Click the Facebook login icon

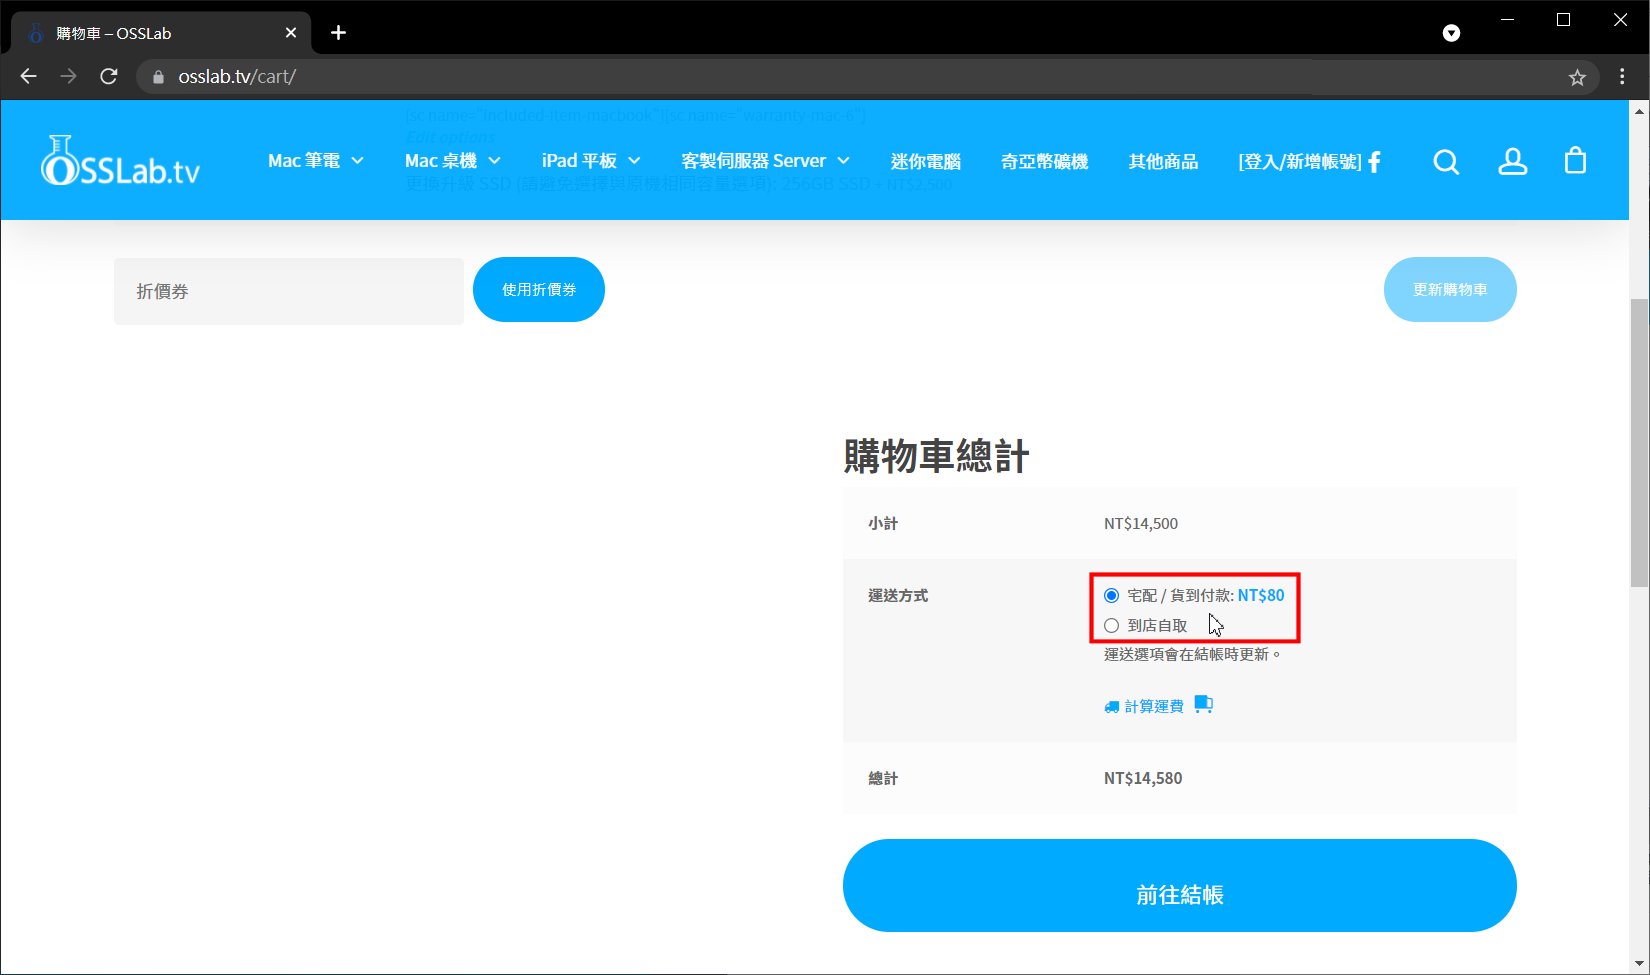click(x=1375, y=162)
